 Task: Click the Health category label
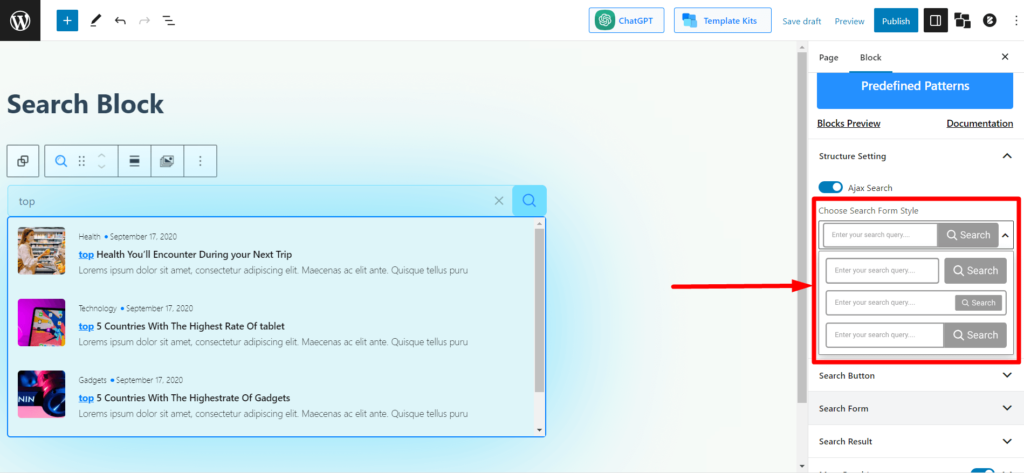[89, 236]
